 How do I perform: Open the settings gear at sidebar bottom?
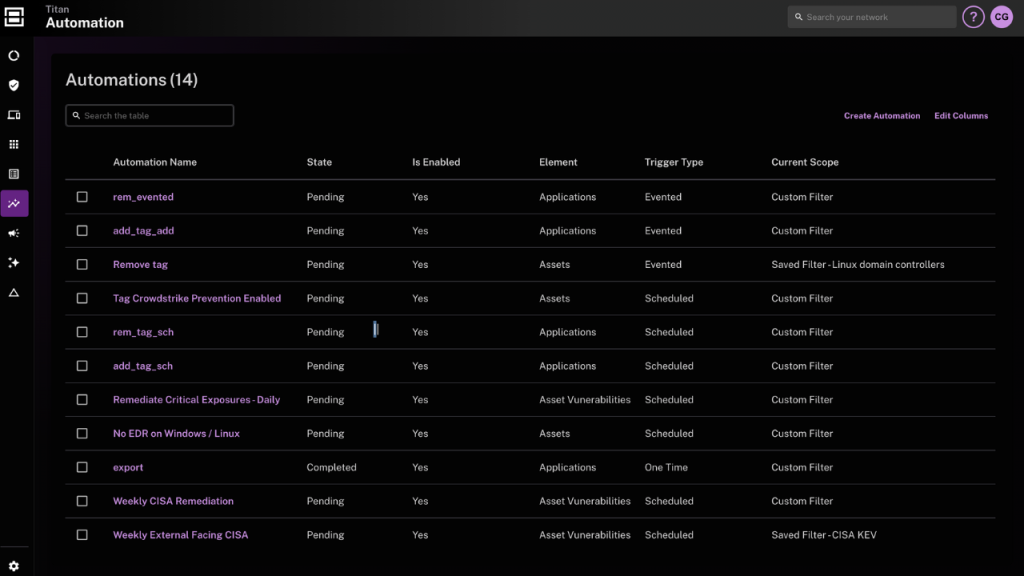point(14,566)
